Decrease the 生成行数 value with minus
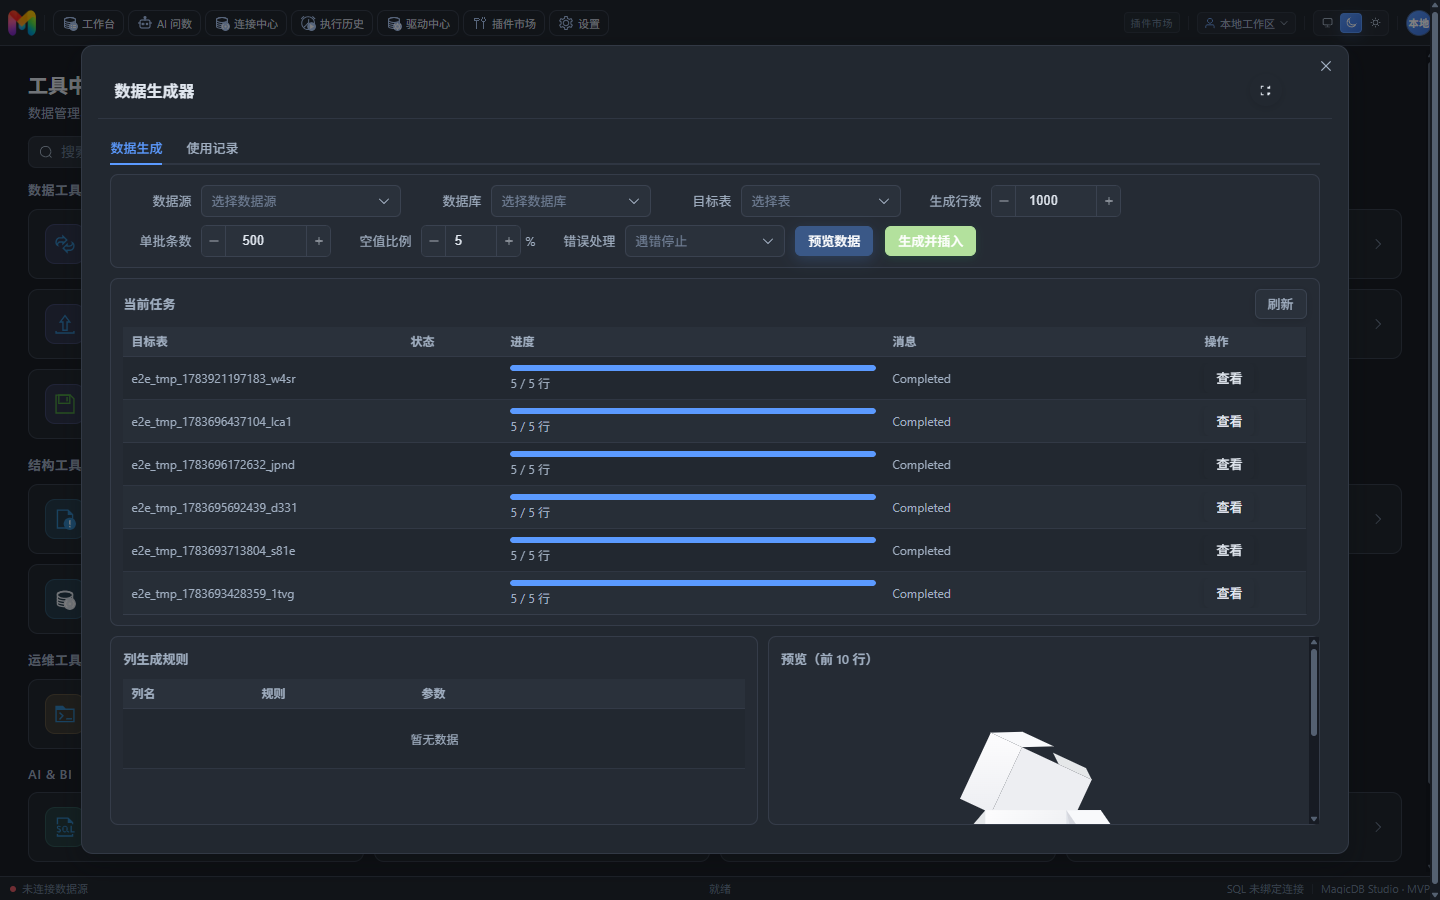This screenshot has height=900, width=1440. coord(1004,201)
